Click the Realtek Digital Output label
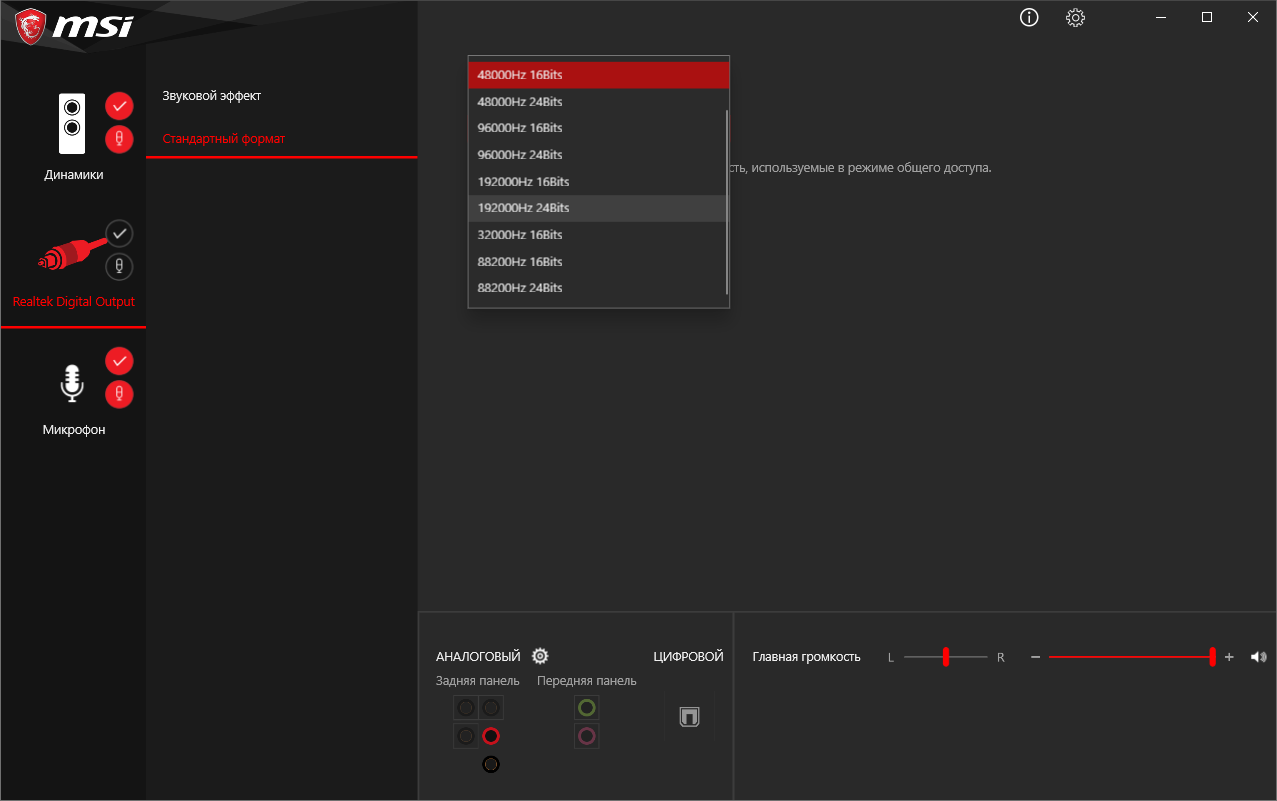Image resolution: width=1277 pixels, height=801 pixels. tap(73, 302)
